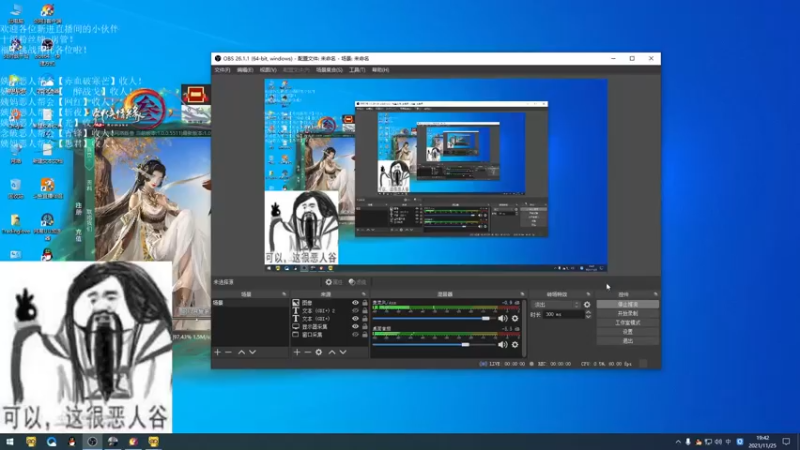Toggle visibility of window capture source
Viewport: 800px width, 450px height.
(355, 335)
